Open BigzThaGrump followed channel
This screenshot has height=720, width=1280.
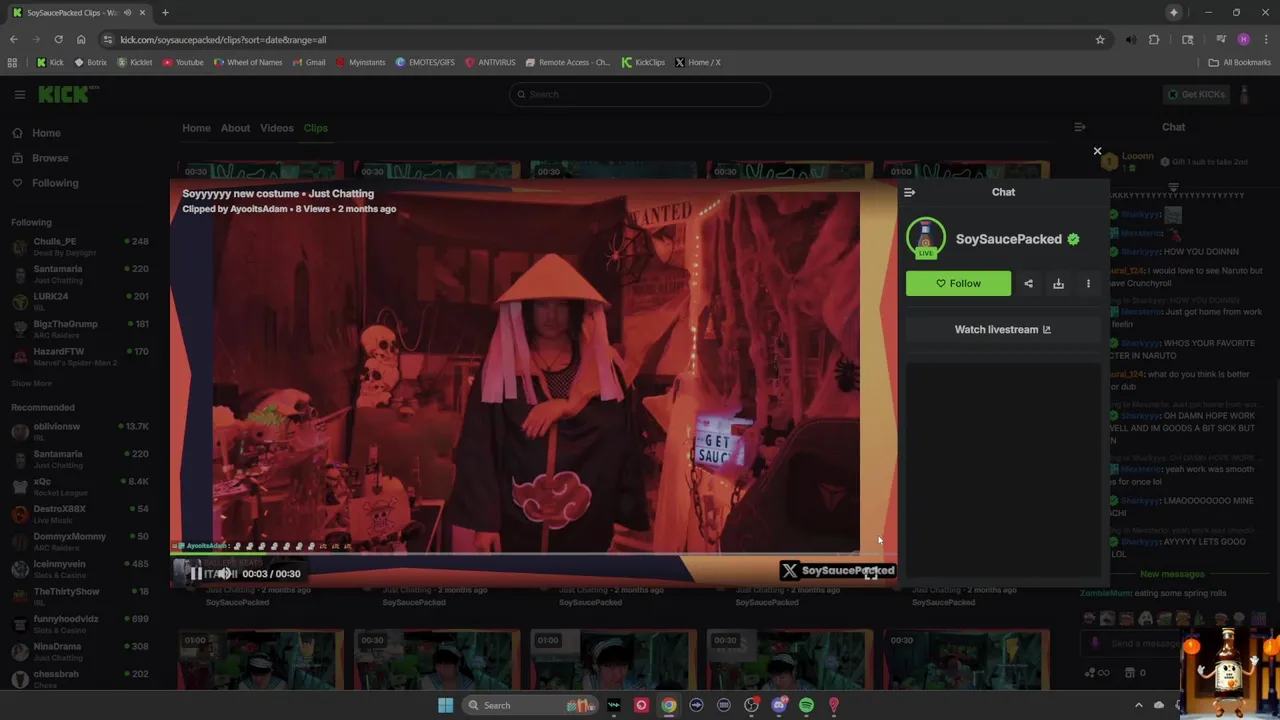click(80, 328)
